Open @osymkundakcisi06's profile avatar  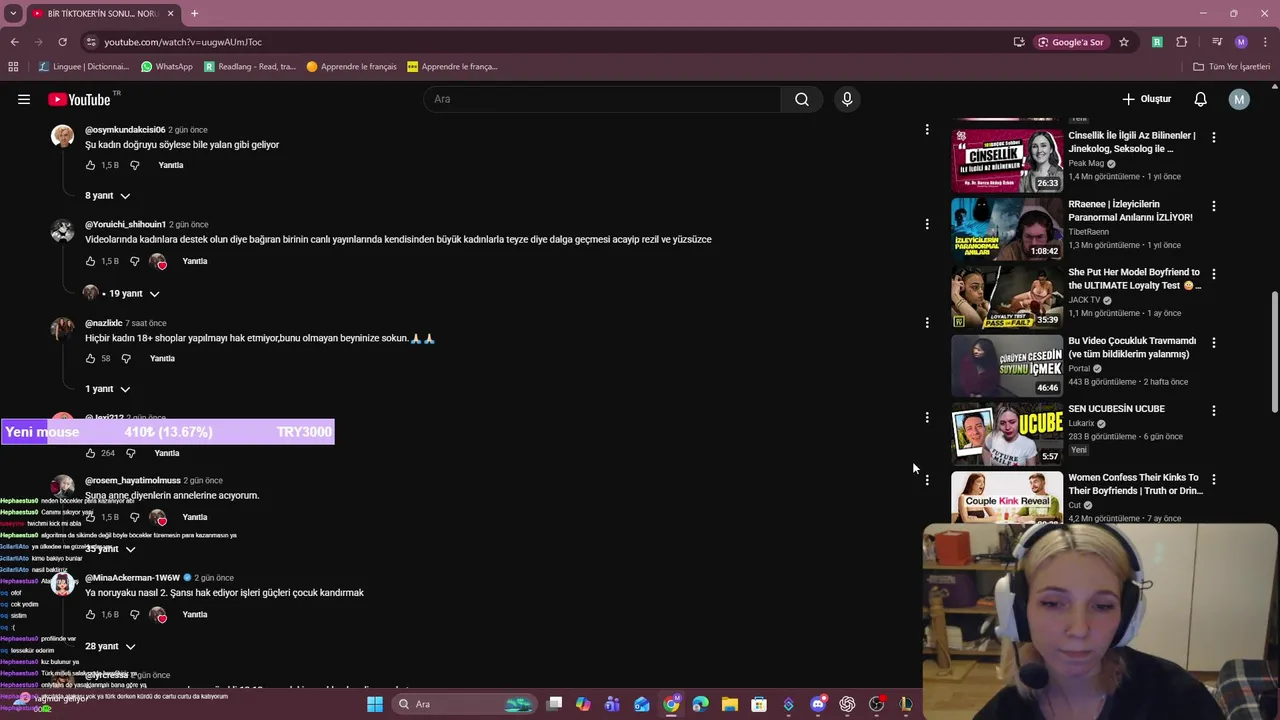(62, 136)
